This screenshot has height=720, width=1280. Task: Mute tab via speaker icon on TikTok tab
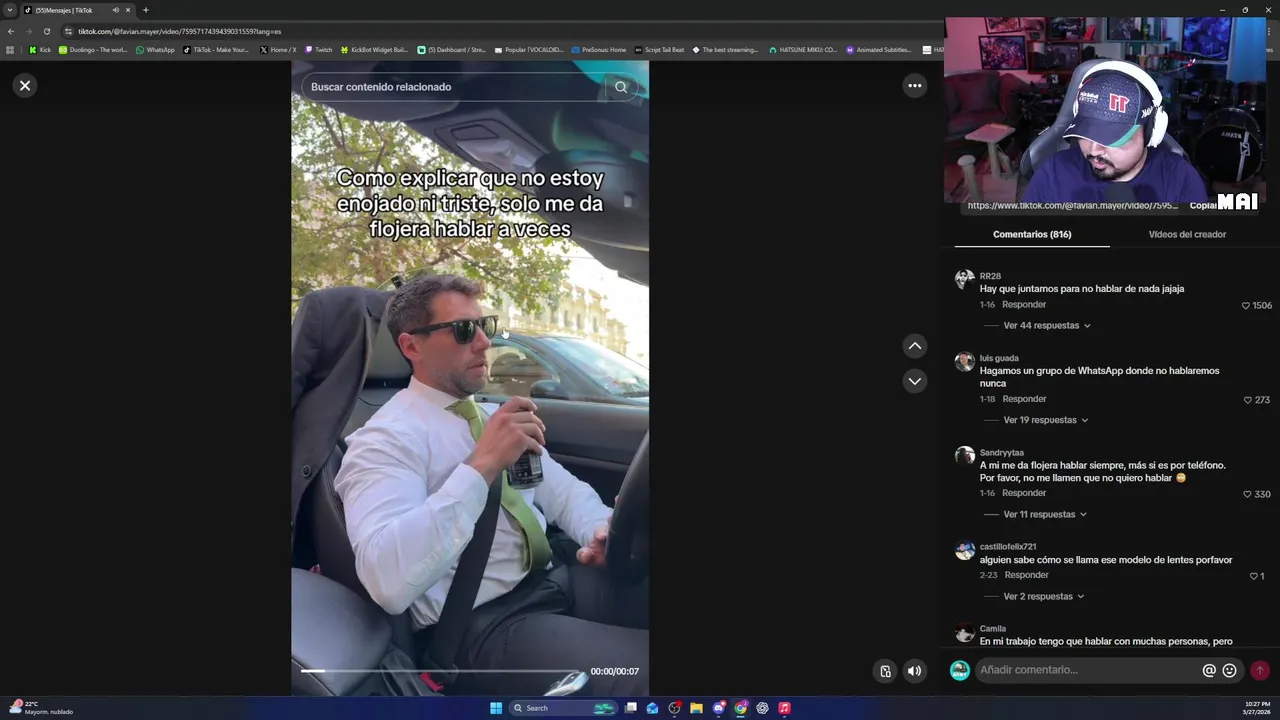[116, 10]
